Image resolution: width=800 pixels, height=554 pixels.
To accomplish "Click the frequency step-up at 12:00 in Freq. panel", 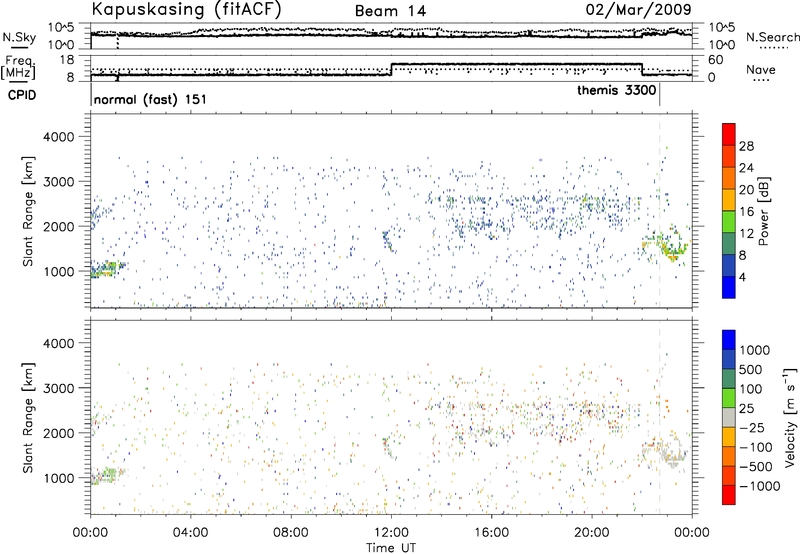I will pyautogui.click(x=391, y=70).
